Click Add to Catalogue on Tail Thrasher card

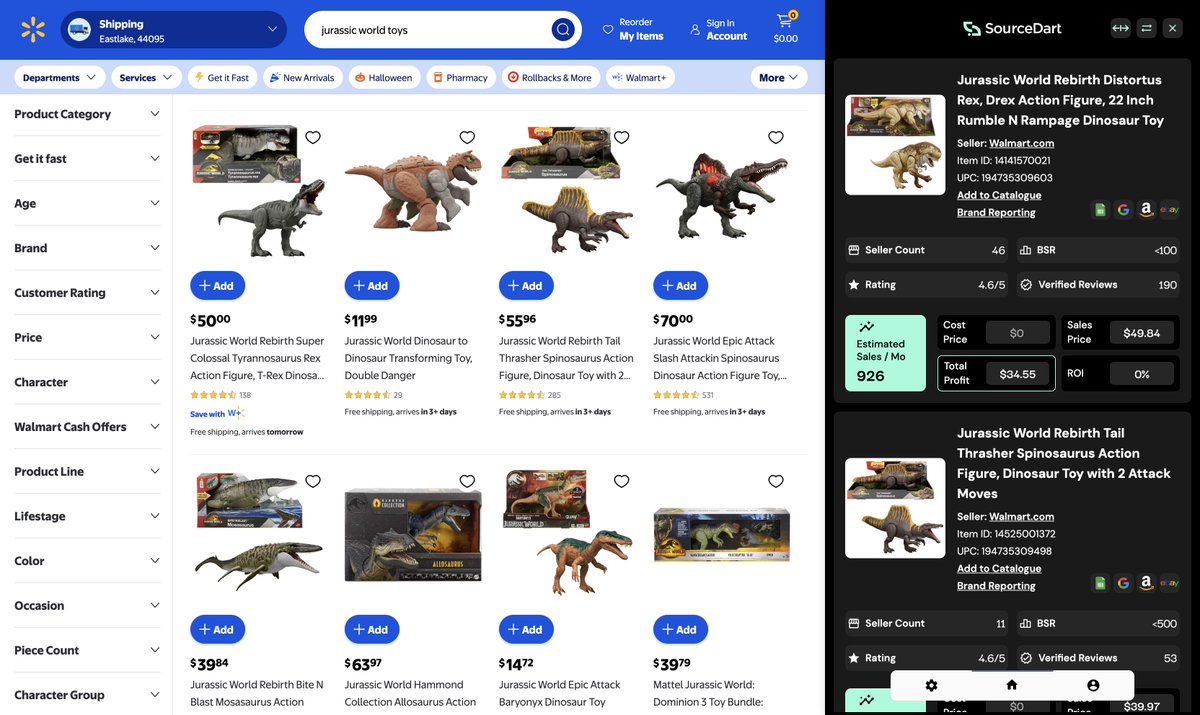coord(999,568)
